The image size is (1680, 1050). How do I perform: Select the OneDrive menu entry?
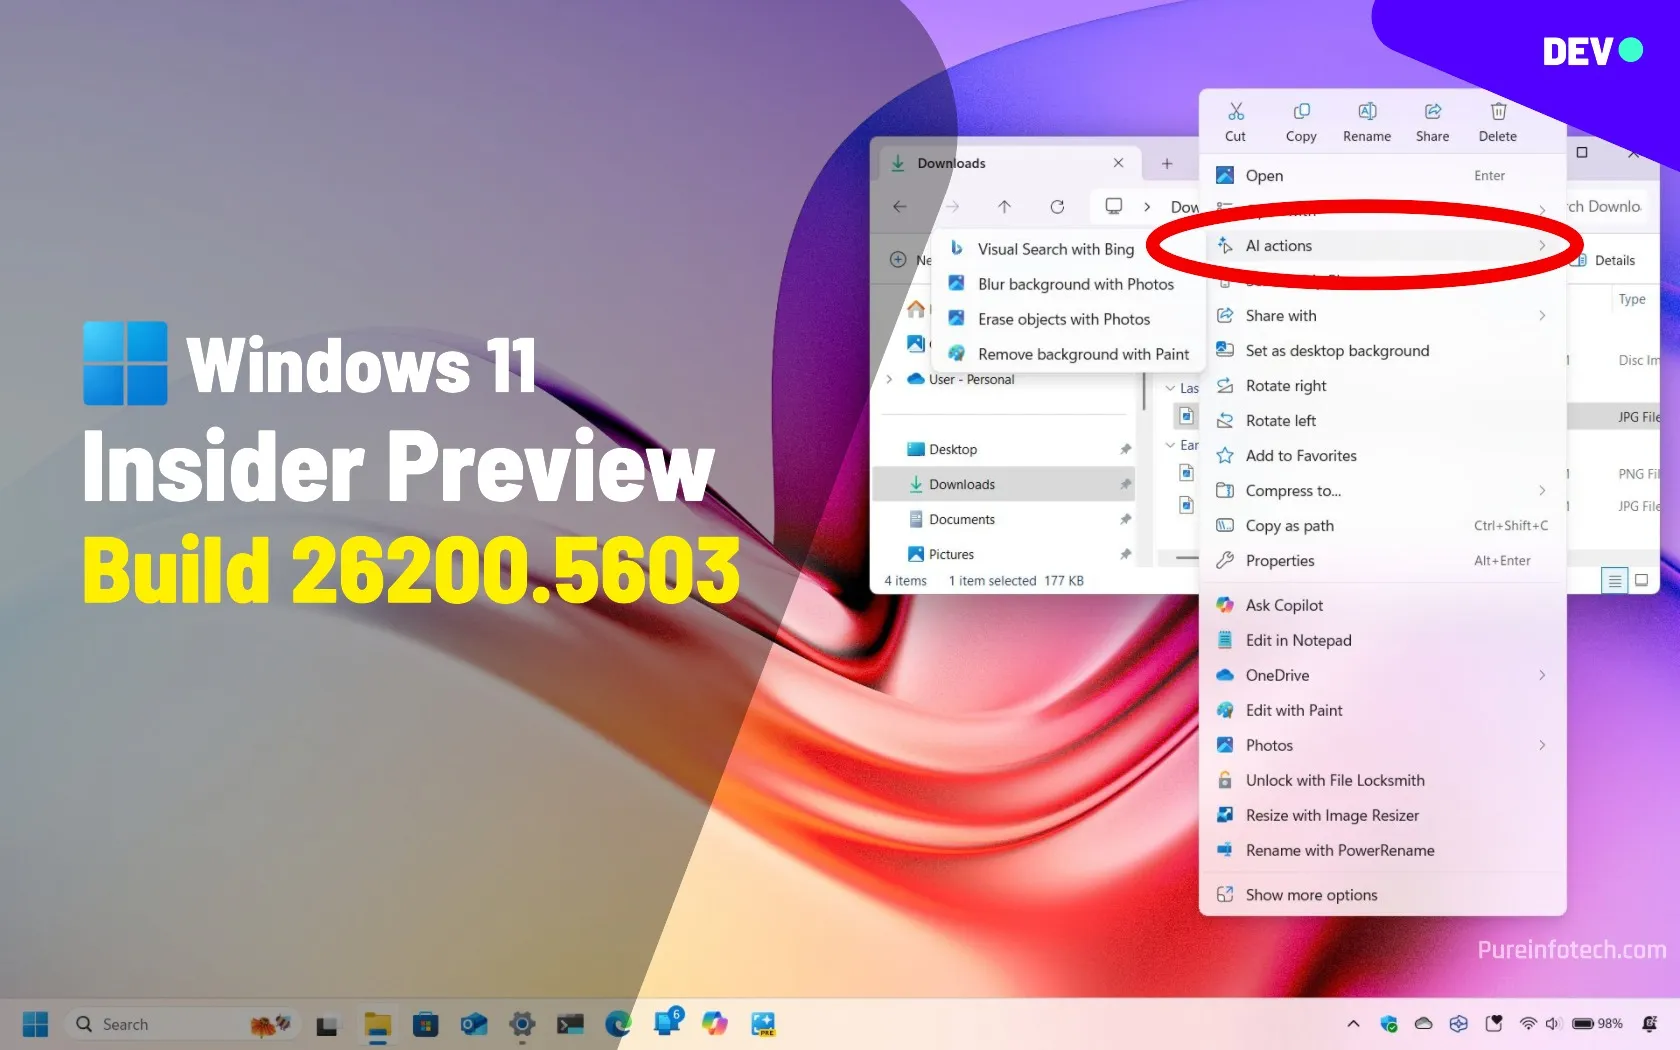click(x=1382, y=675)
